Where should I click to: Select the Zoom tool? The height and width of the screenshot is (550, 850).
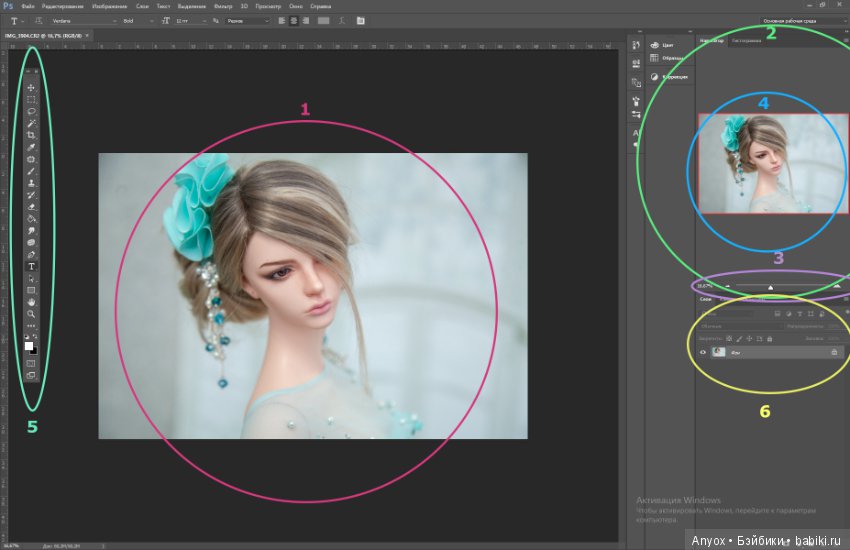tap(31, 314)
